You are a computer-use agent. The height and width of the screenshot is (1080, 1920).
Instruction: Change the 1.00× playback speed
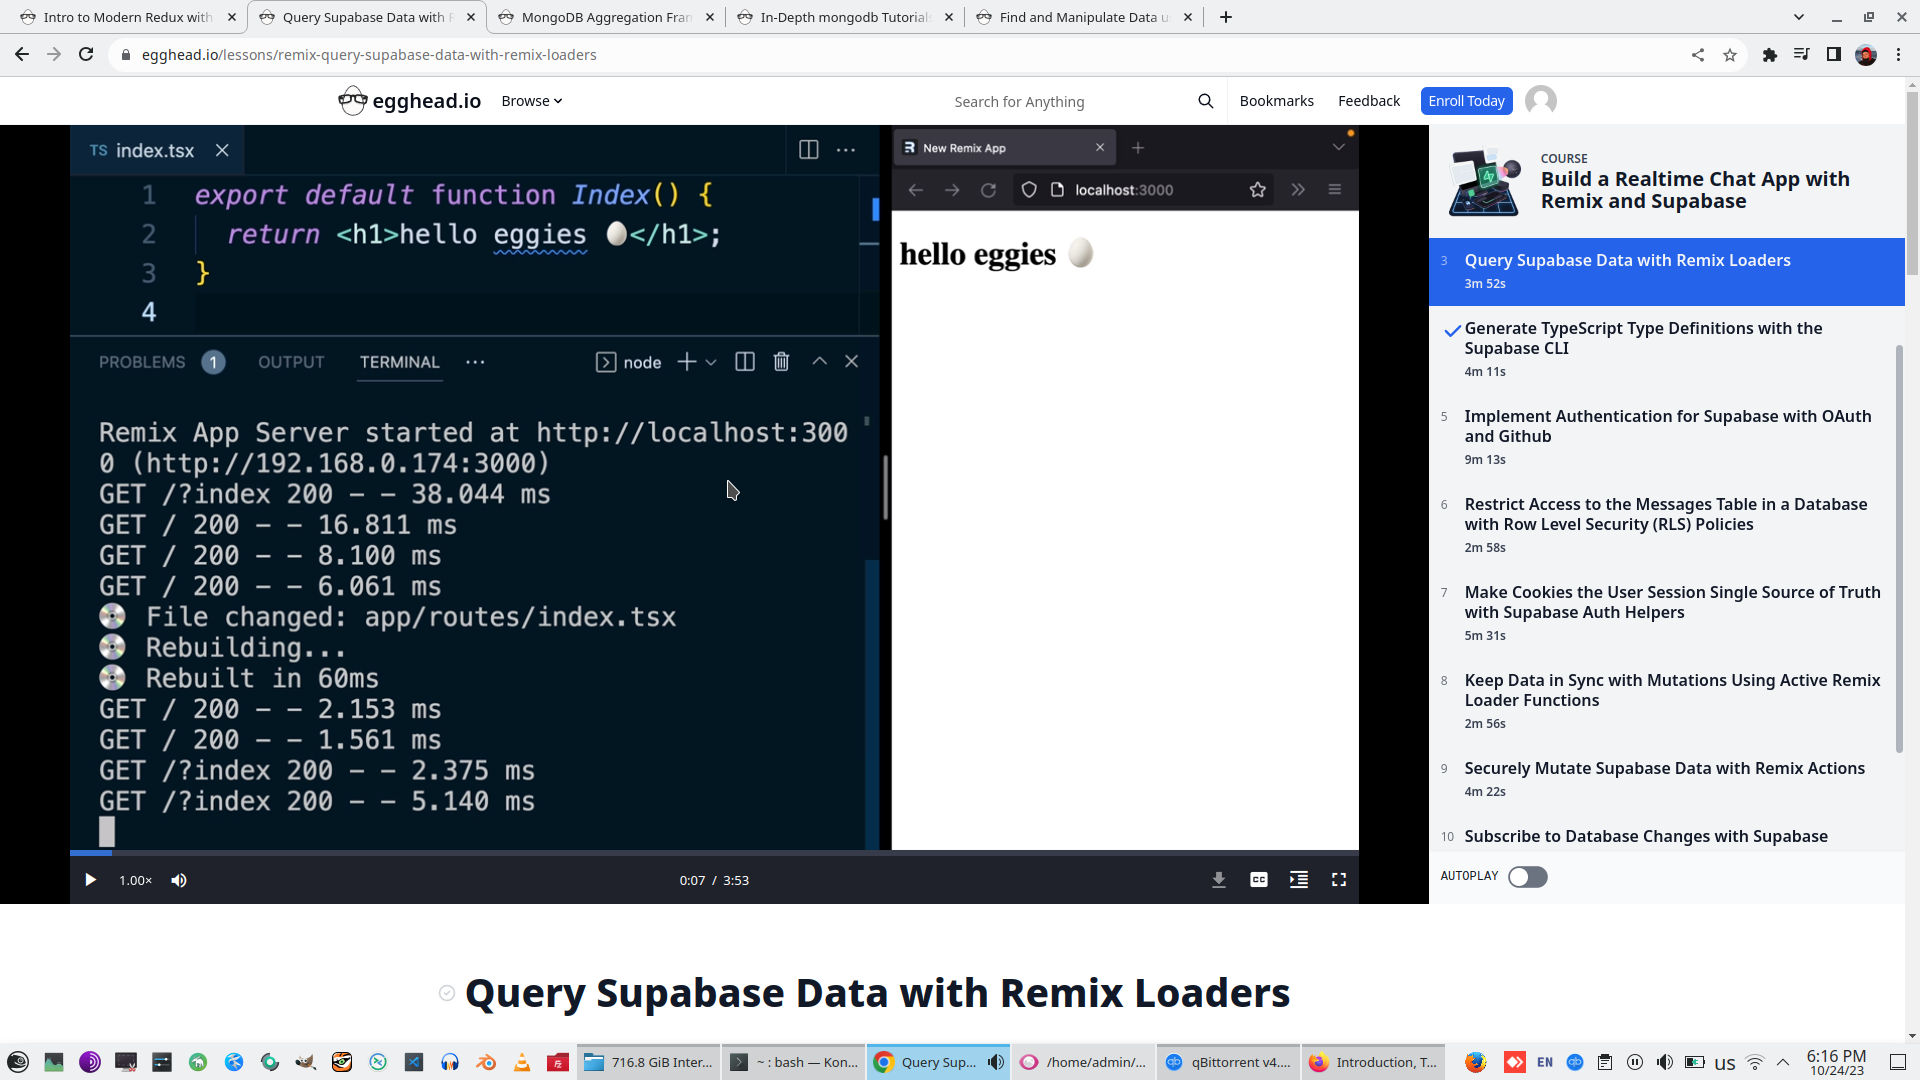[135, 880]
